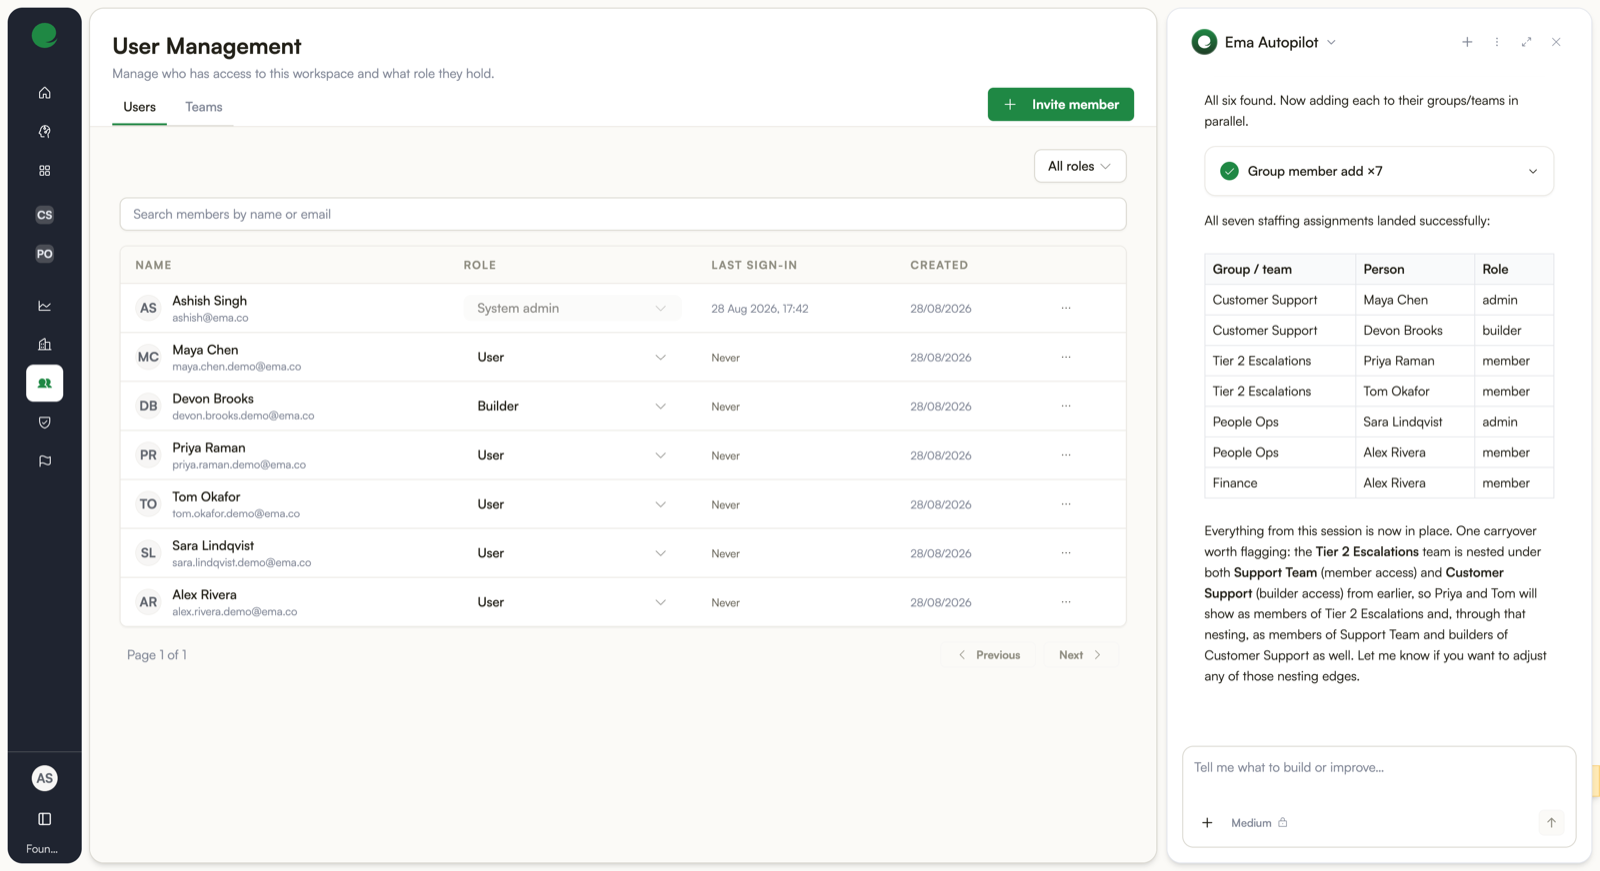Screen dimensions: 1600x871
Task: Open the AS profile avatar in sidebar
Action: [x=44, y=778]
